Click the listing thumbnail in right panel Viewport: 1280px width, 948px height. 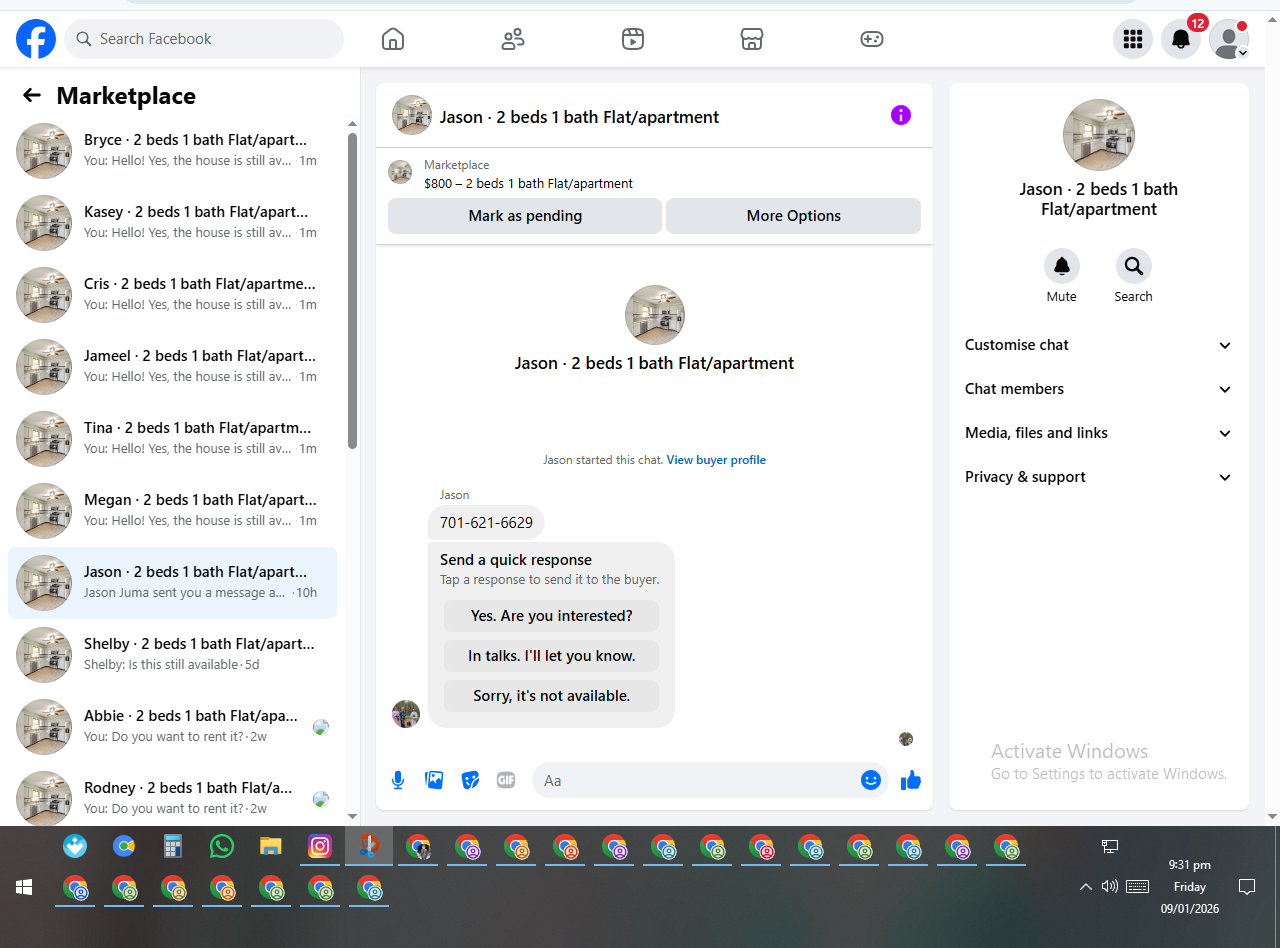(x=1099, y=135)
